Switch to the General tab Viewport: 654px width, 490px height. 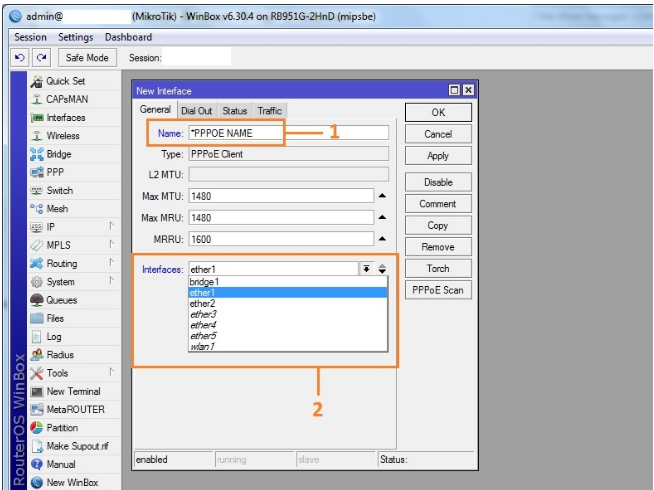coord(155,110)
